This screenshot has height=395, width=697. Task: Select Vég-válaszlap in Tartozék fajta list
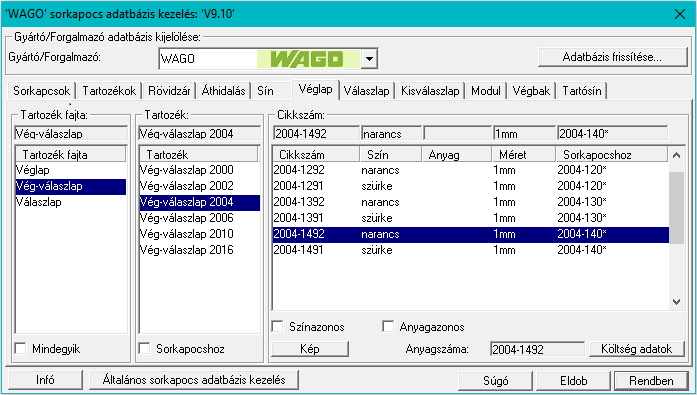coord(71,186)
